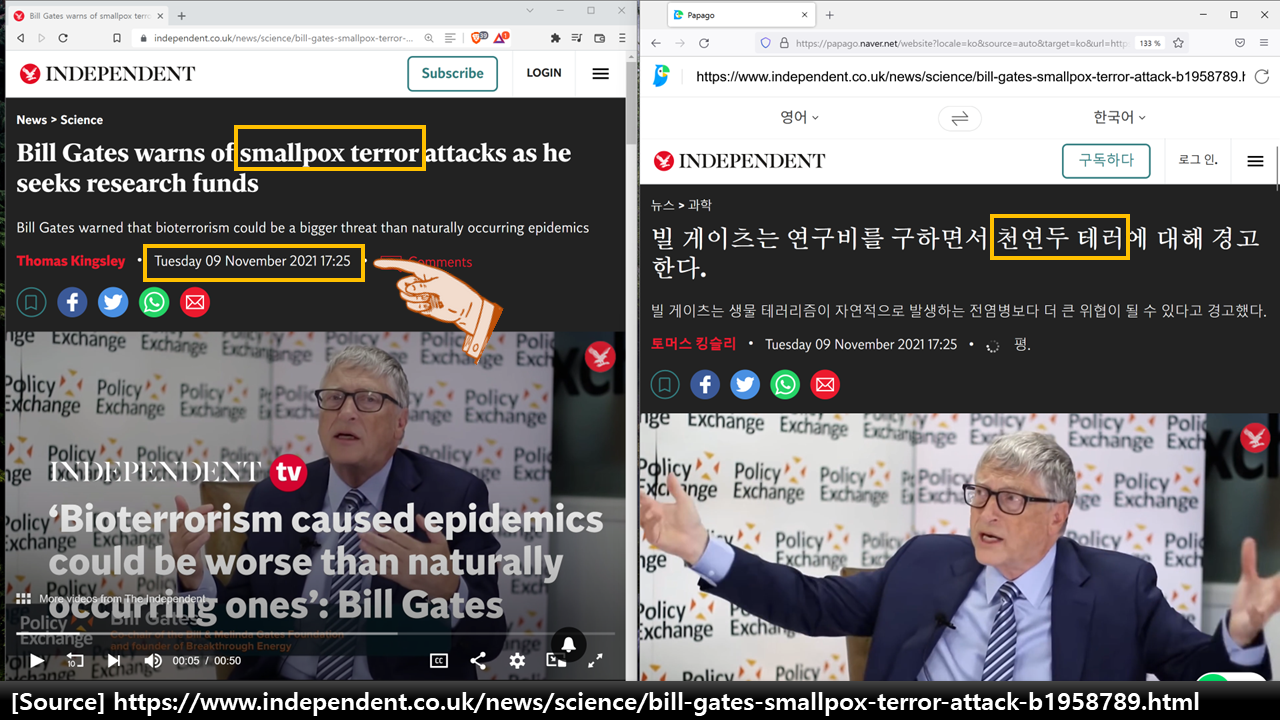Image resolution: width=1280 pixels, height=720 pixels.
Task: Click the 133 % zoom indicator
Action: [1150, 43]
